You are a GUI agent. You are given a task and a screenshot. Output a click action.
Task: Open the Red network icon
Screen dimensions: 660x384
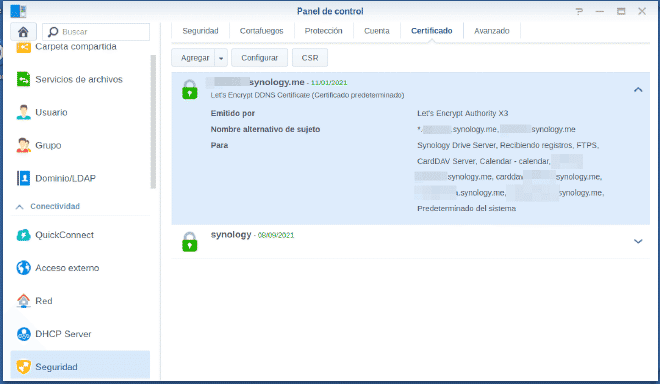click(24, 301)
